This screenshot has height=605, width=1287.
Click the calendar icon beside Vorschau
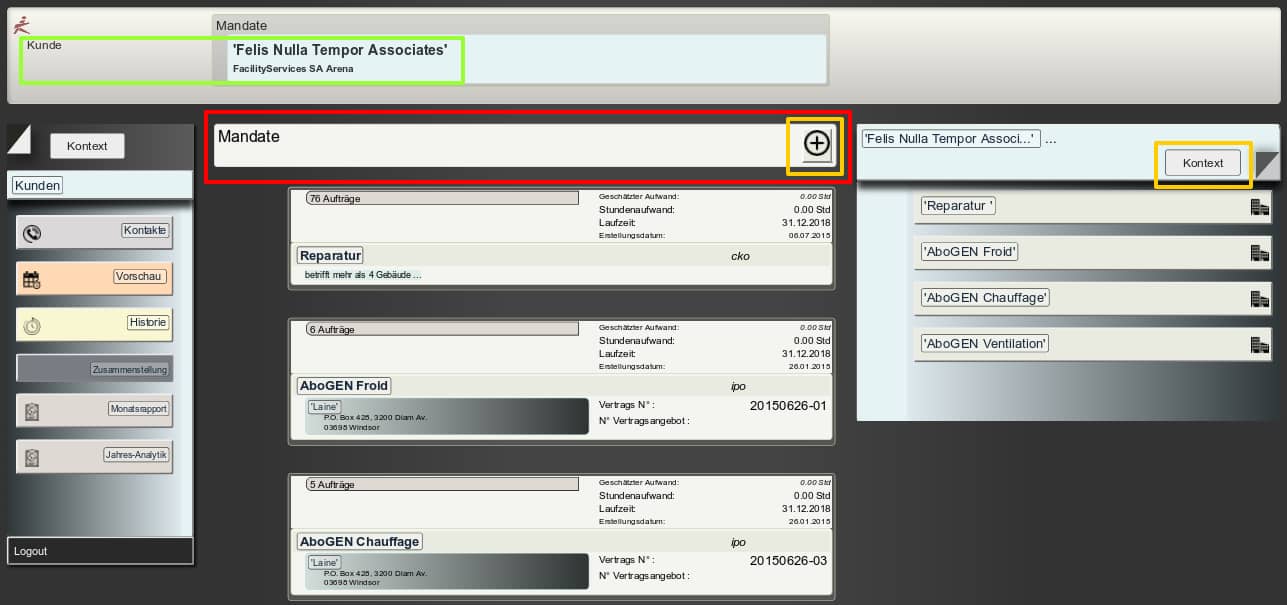(32, 280)
